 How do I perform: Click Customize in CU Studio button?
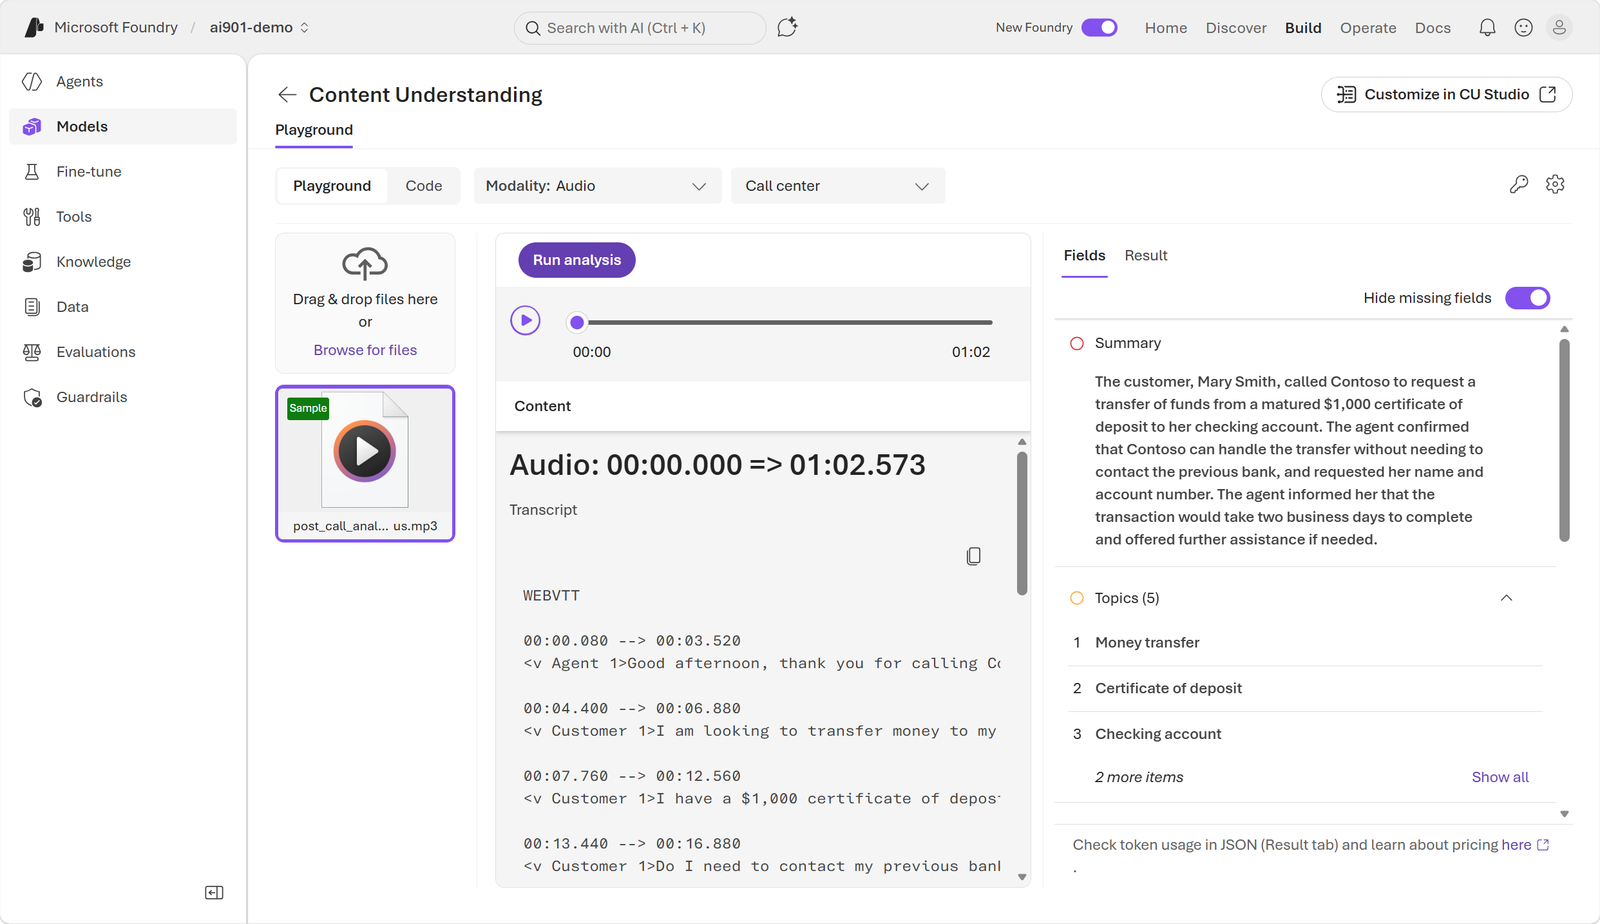[1446, 95]
